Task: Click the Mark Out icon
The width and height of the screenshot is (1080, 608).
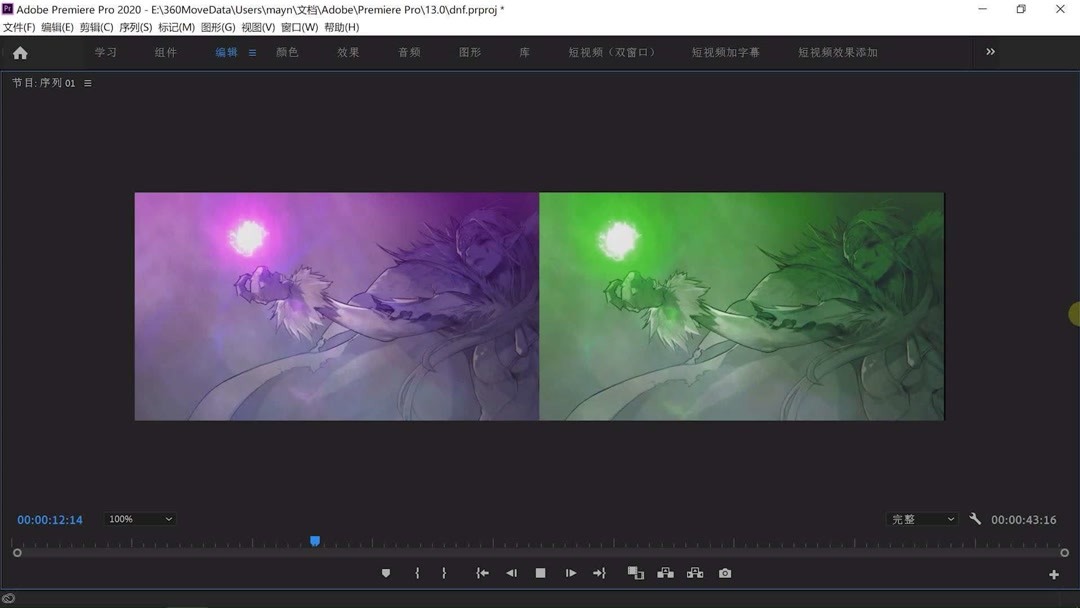Action: point(443,573)
